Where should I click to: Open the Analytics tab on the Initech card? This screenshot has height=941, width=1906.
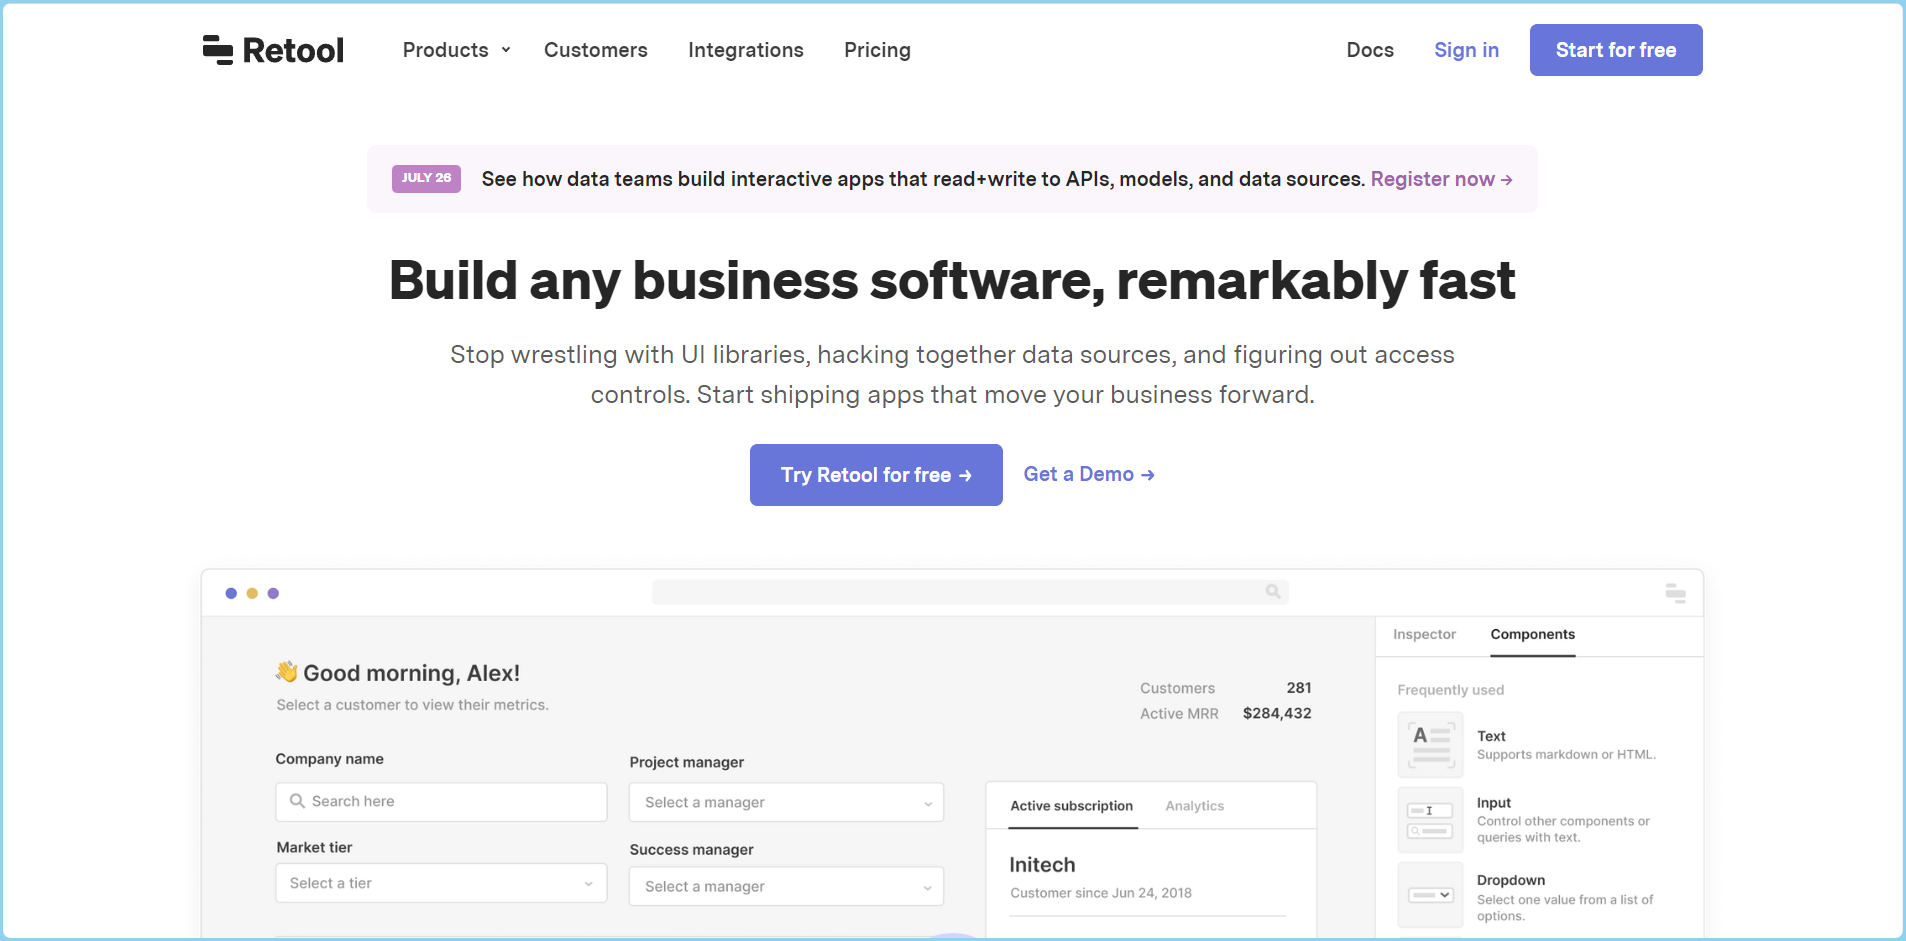pos(1195,805)
